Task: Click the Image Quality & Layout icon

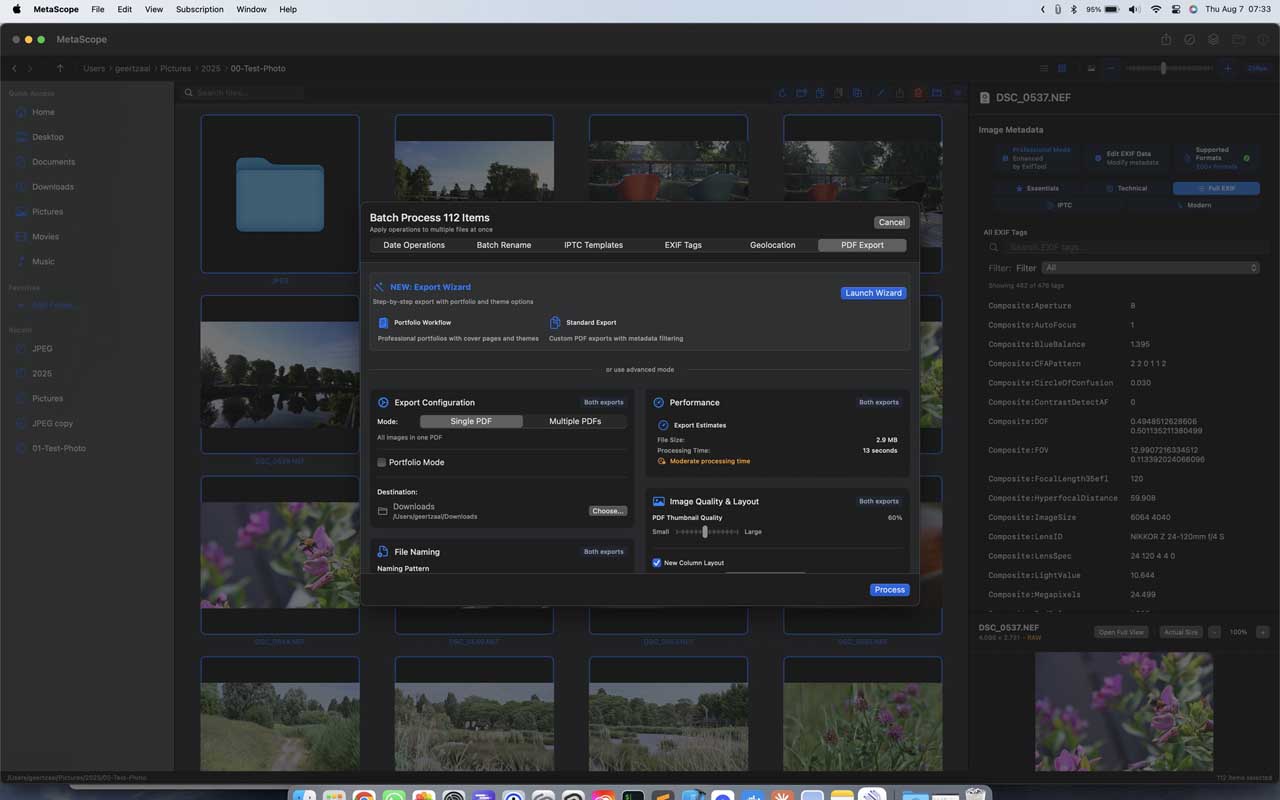Action: point(659,501)
